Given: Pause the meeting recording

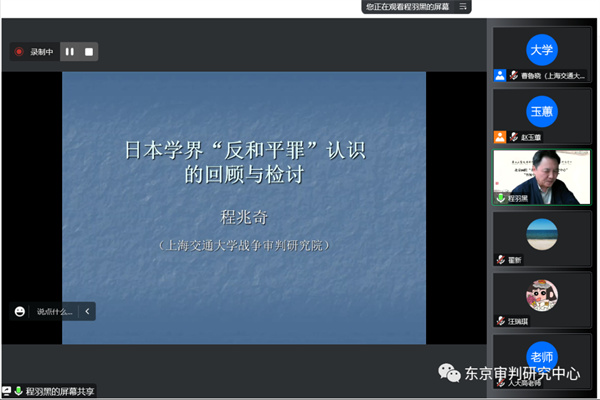Looking at the screenshot, I should (70, 51).
